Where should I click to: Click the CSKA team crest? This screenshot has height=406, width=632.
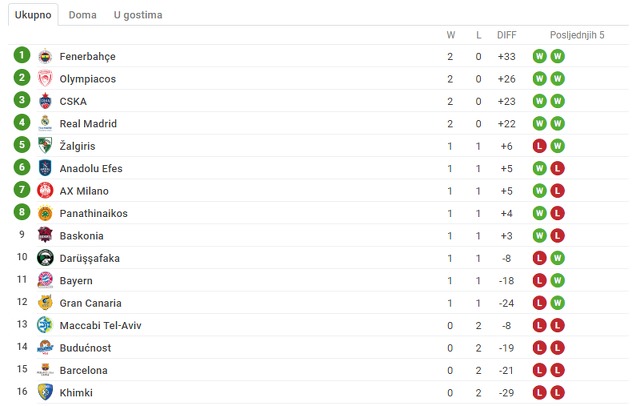pyautogui.click(x=45, y=101)
